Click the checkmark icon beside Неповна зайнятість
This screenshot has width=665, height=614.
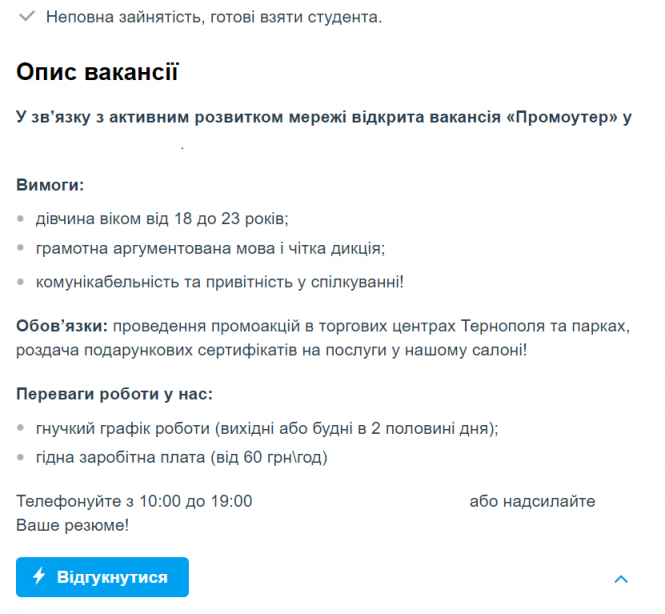coord(26,18)
